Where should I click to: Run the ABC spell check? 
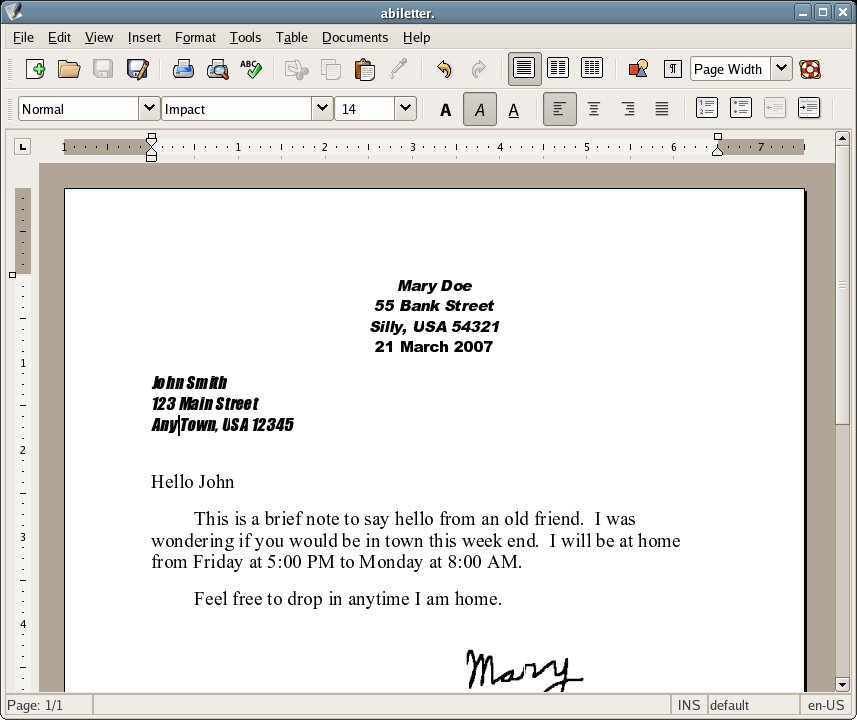[x=251, y=69]
